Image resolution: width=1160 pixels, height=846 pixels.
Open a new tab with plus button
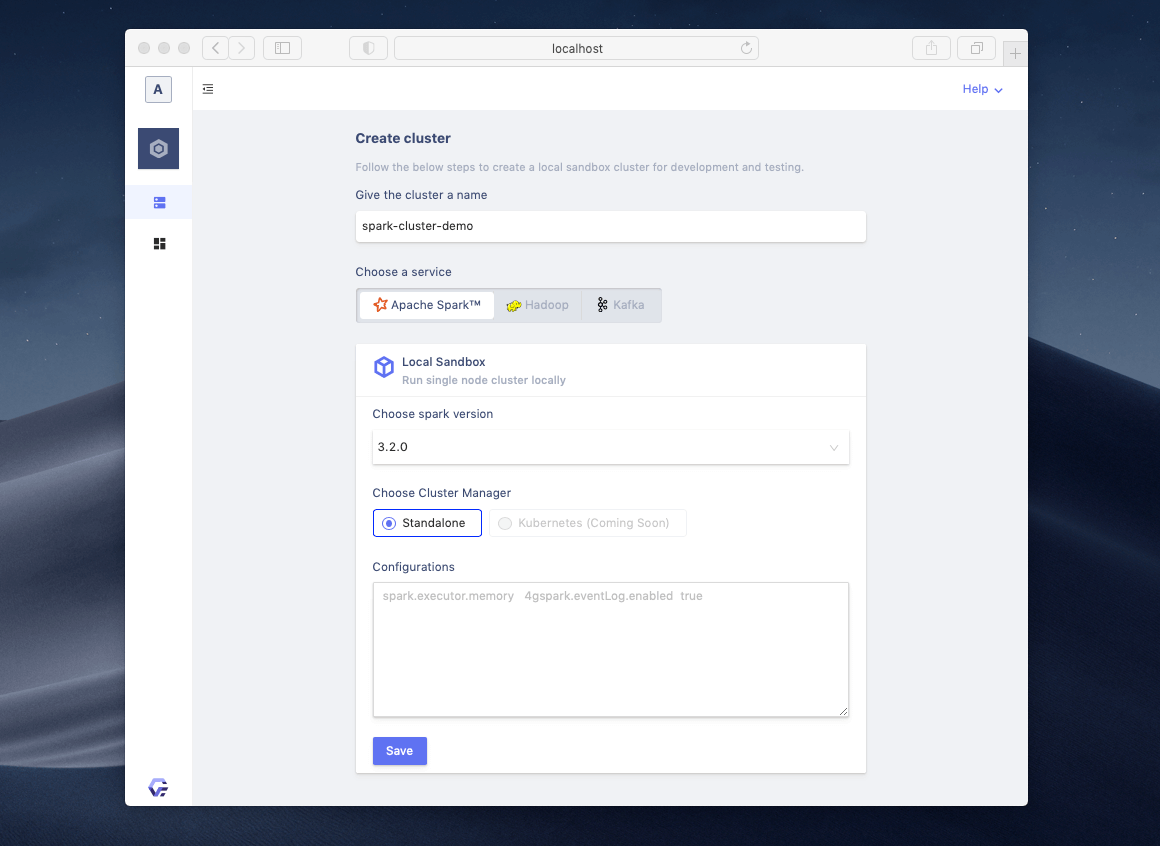click(x=1015, y=53)
